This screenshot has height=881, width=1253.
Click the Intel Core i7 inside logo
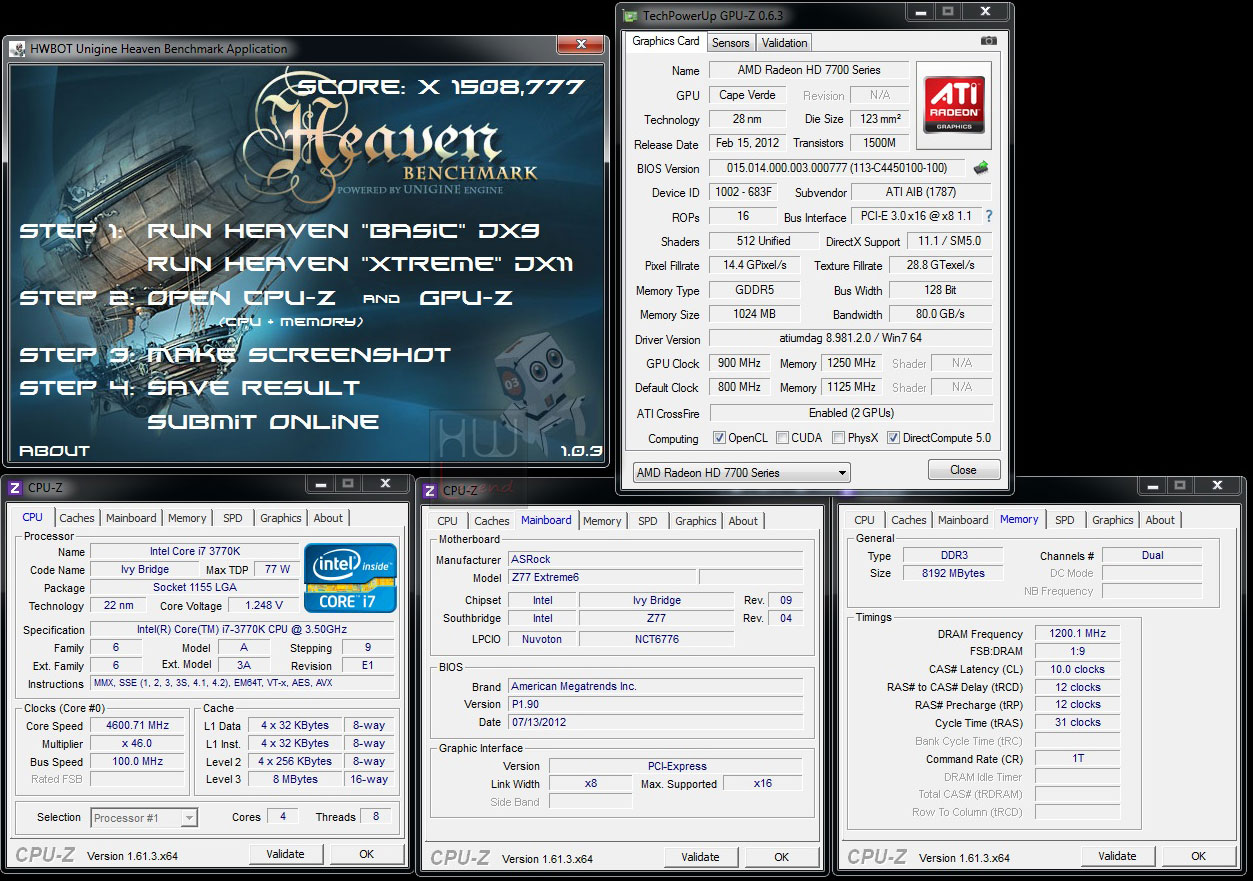(351, 578)
